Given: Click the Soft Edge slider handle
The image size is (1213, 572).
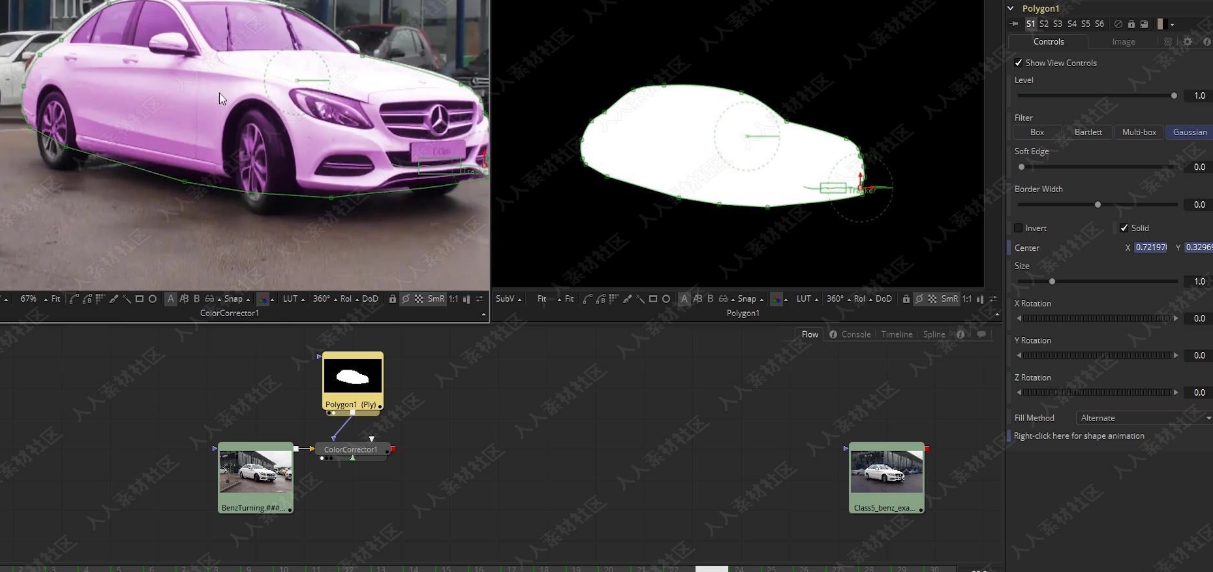Looking at the screenshot, I should click(x=1021, y=167).
